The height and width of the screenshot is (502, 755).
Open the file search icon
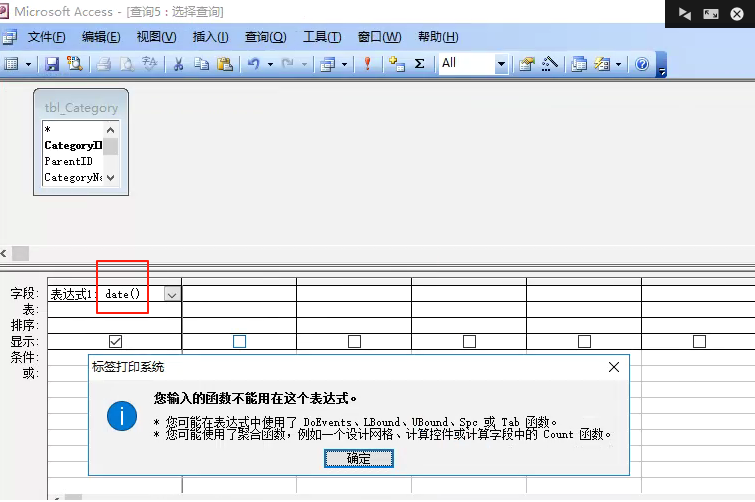click(x=75, y=64)
